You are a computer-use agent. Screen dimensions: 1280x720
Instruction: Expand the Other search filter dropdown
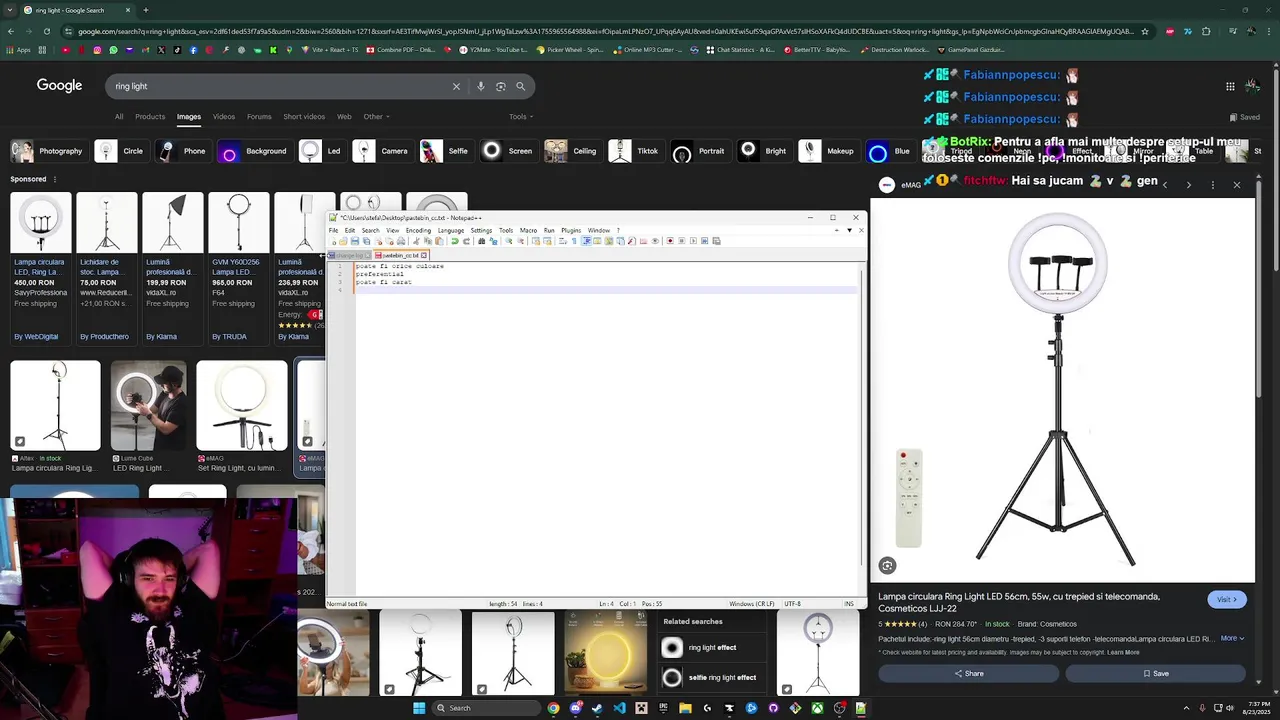click(376, 117)
